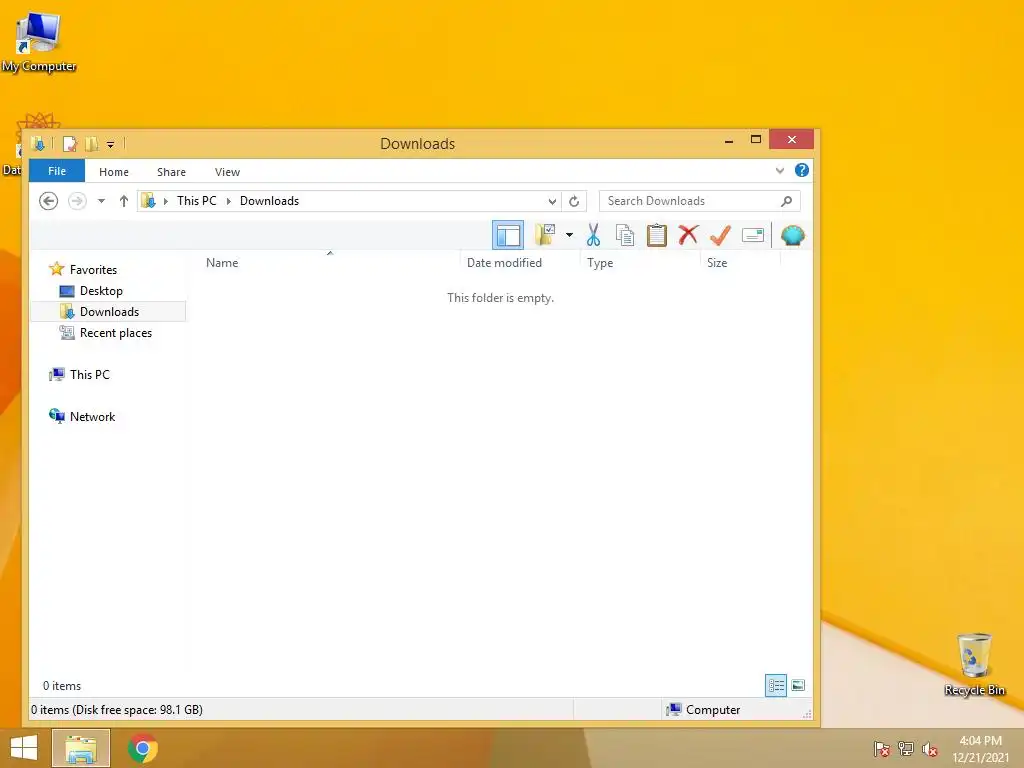Screen dimensions: 1024x768
Task: Go up one level with Up arrow
Action: click(x=123, y=201)
